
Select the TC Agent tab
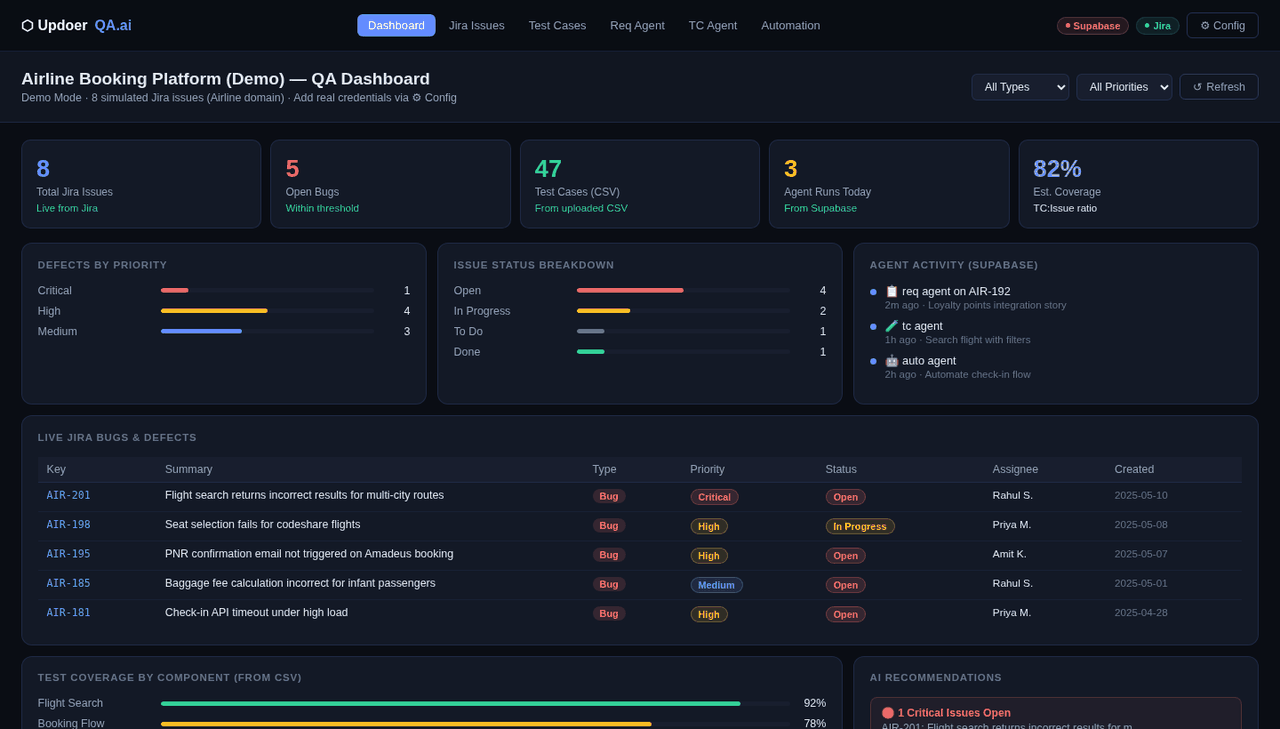[x=713, y=25]
